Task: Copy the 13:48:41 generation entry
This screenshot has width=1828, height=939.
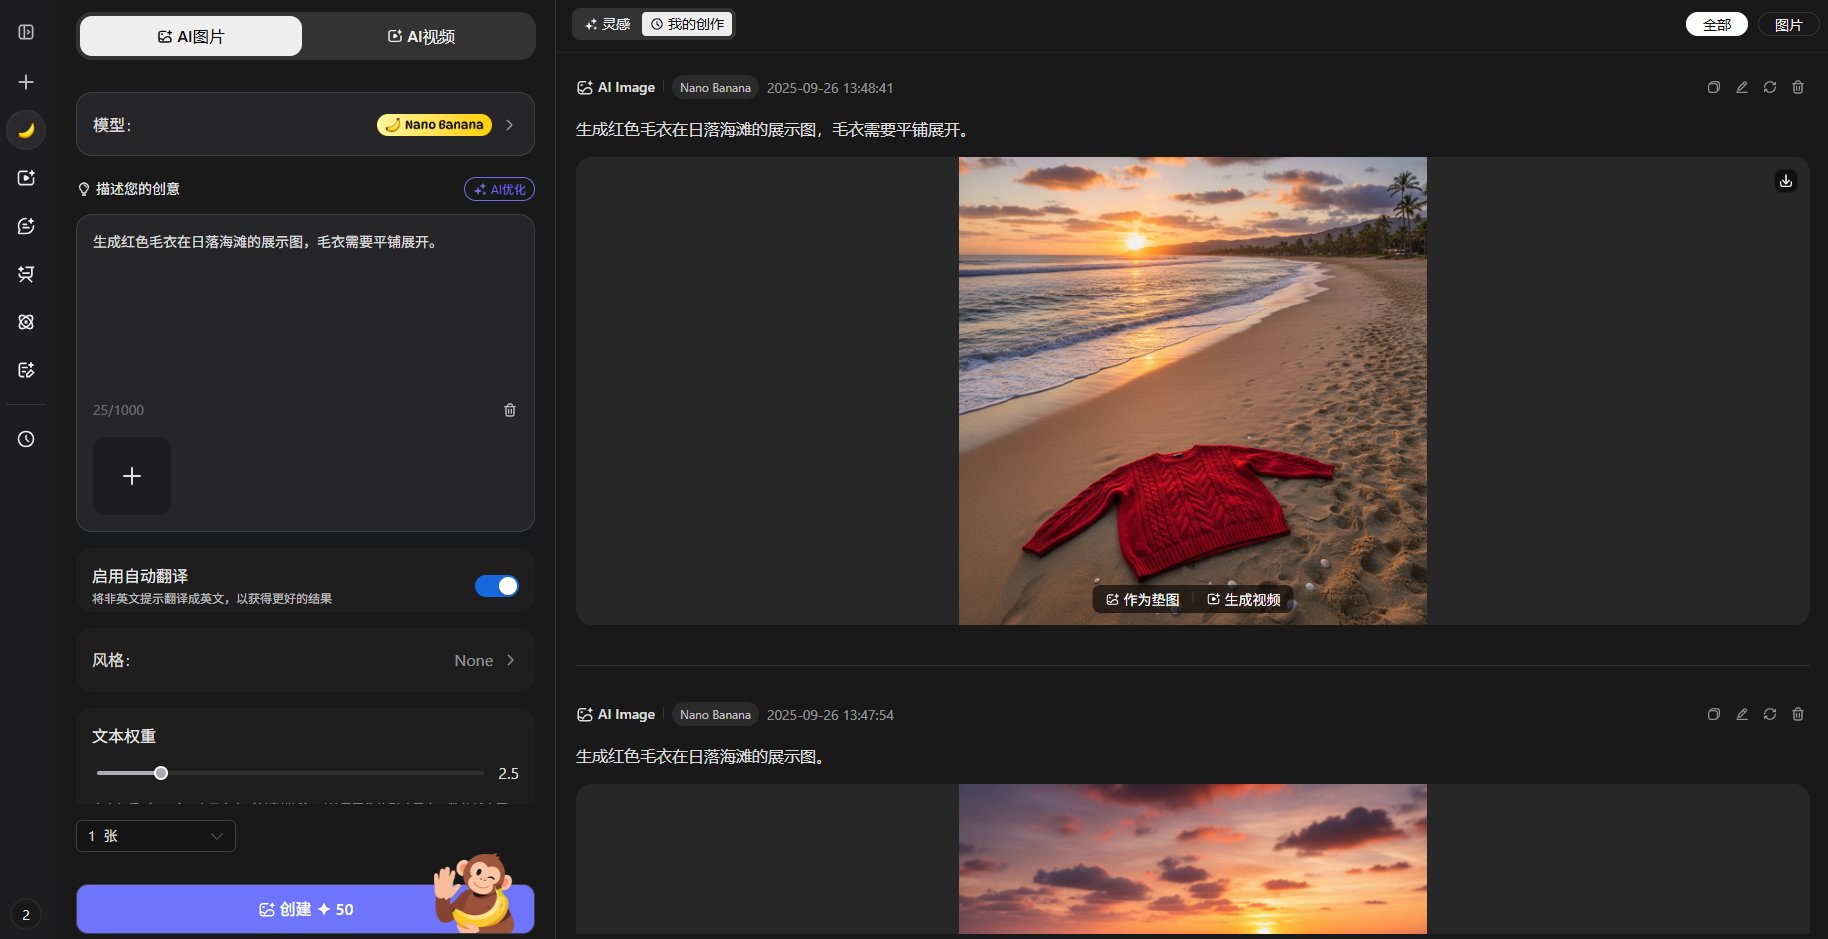Action: pyautogui.click(x=1714, y=88)
